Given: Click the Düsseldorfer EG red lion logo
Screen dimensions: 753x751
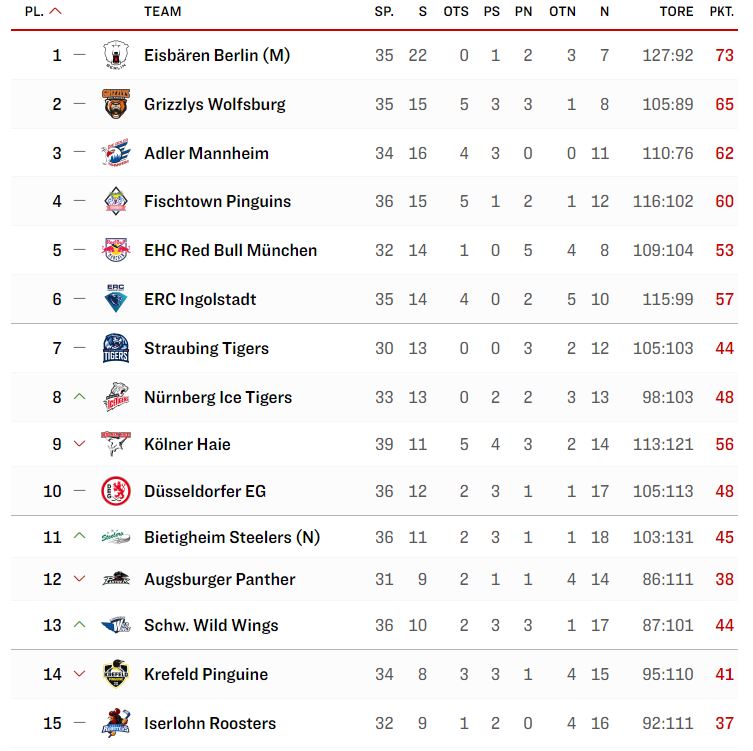Looking at the screenshot, I should point(116,491).
